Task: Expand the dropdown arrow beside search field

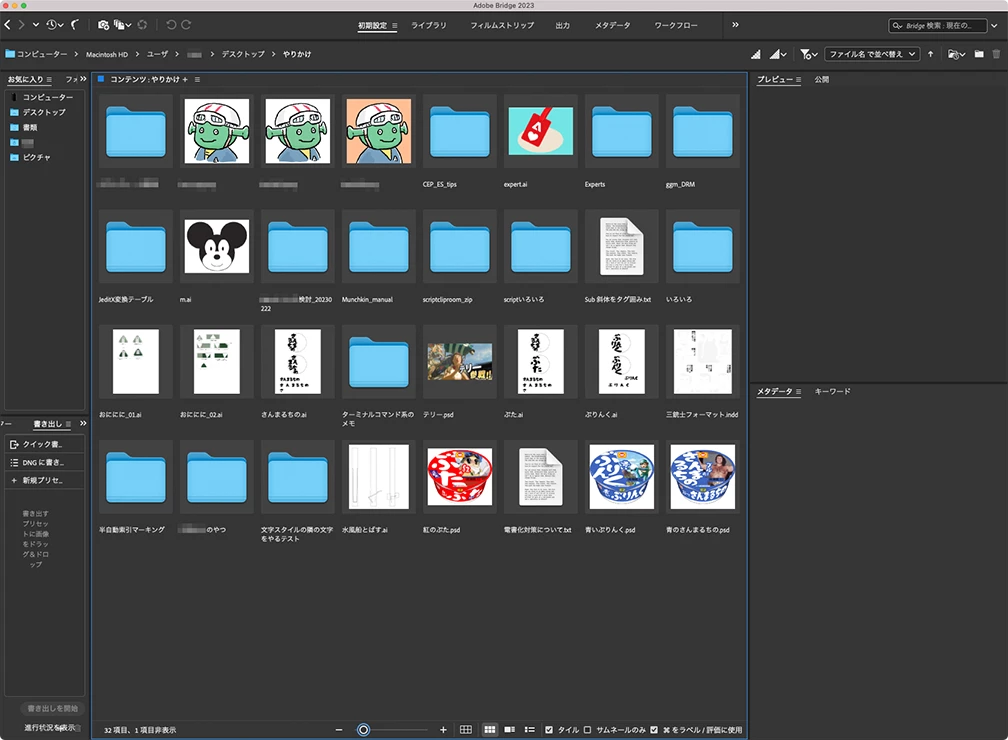Action: 994,26
